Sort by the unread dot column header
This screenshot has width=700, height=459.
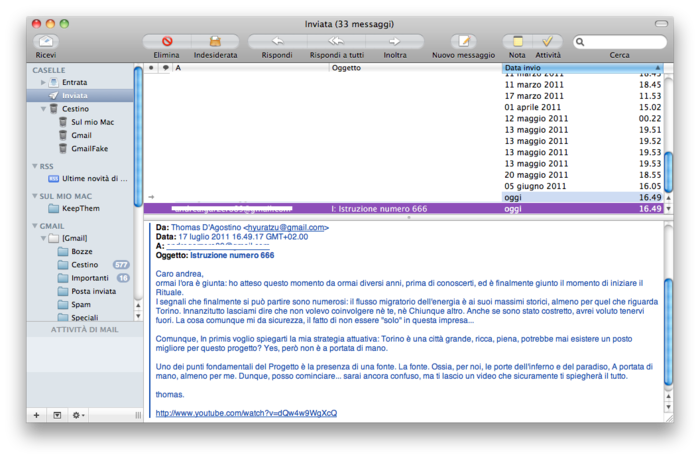(x=151, y=68)
